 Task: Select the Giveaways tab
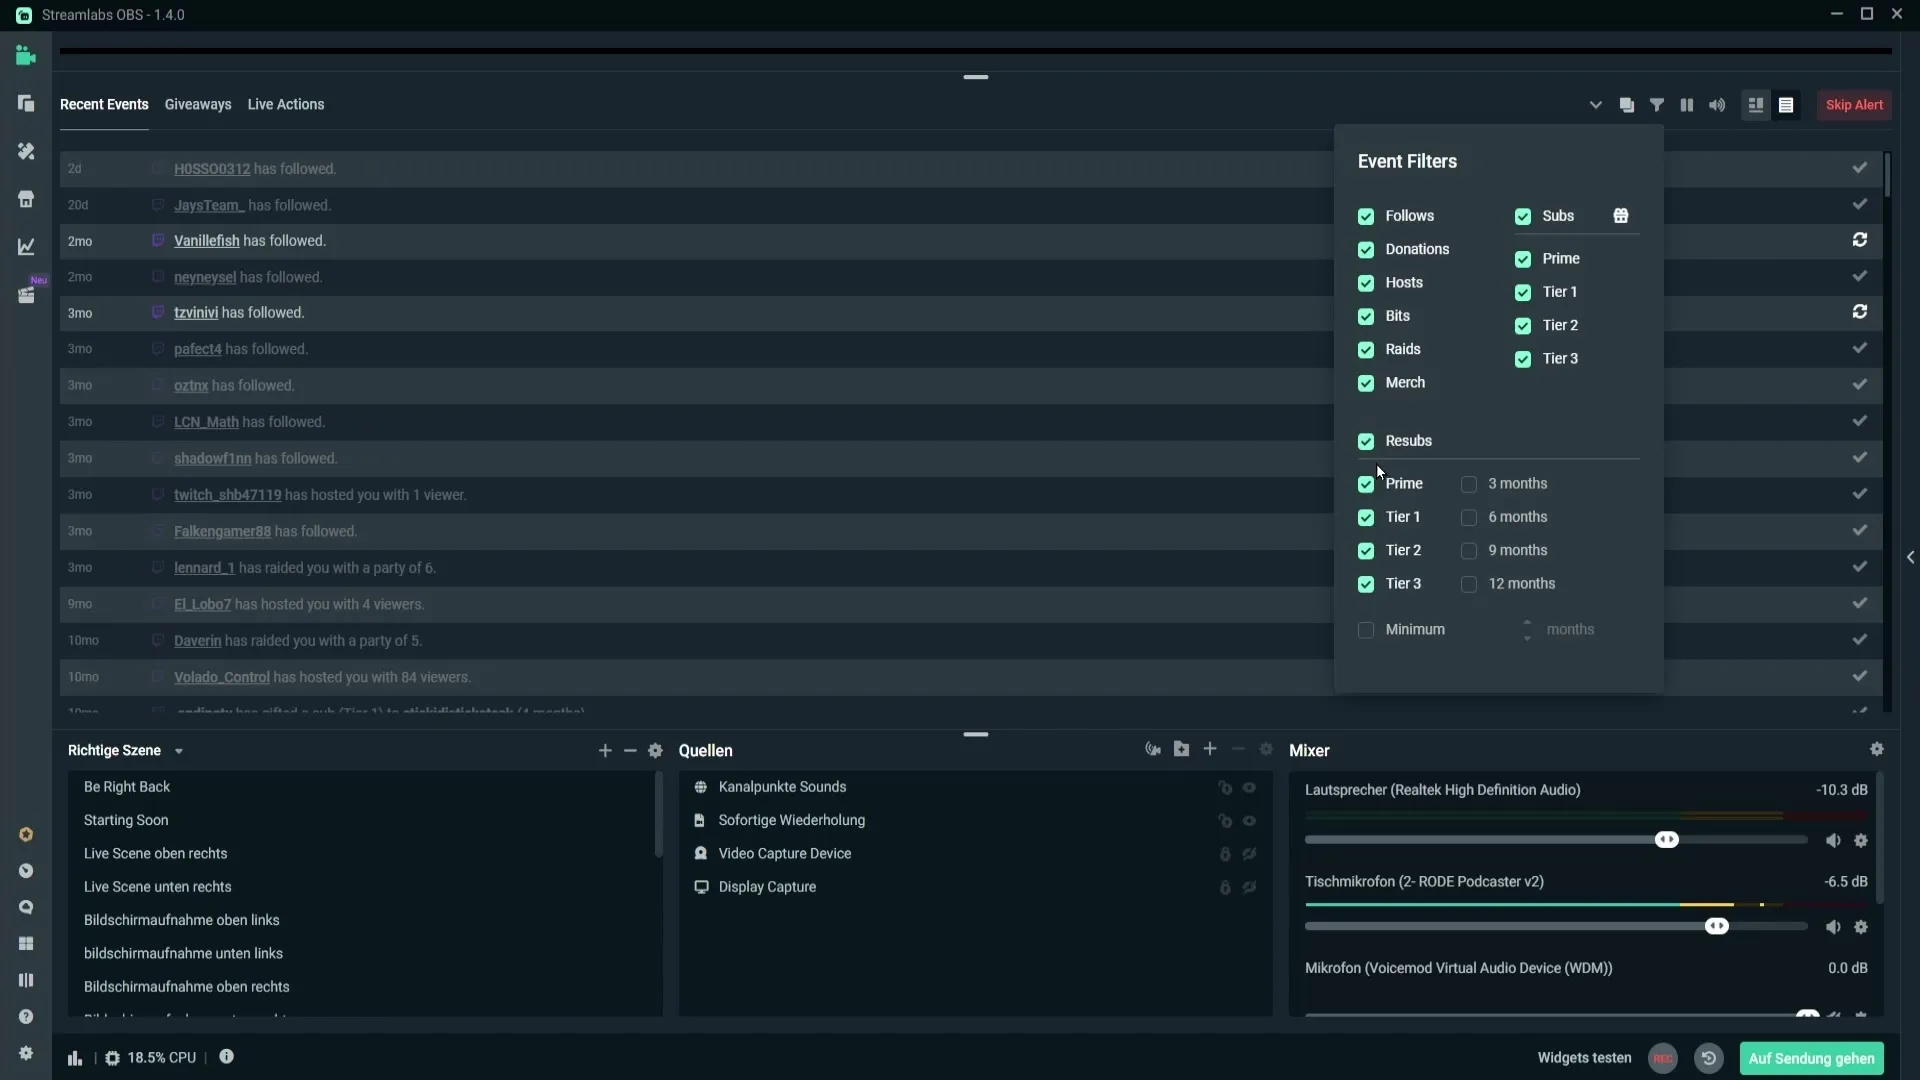[x=198, y=103]
